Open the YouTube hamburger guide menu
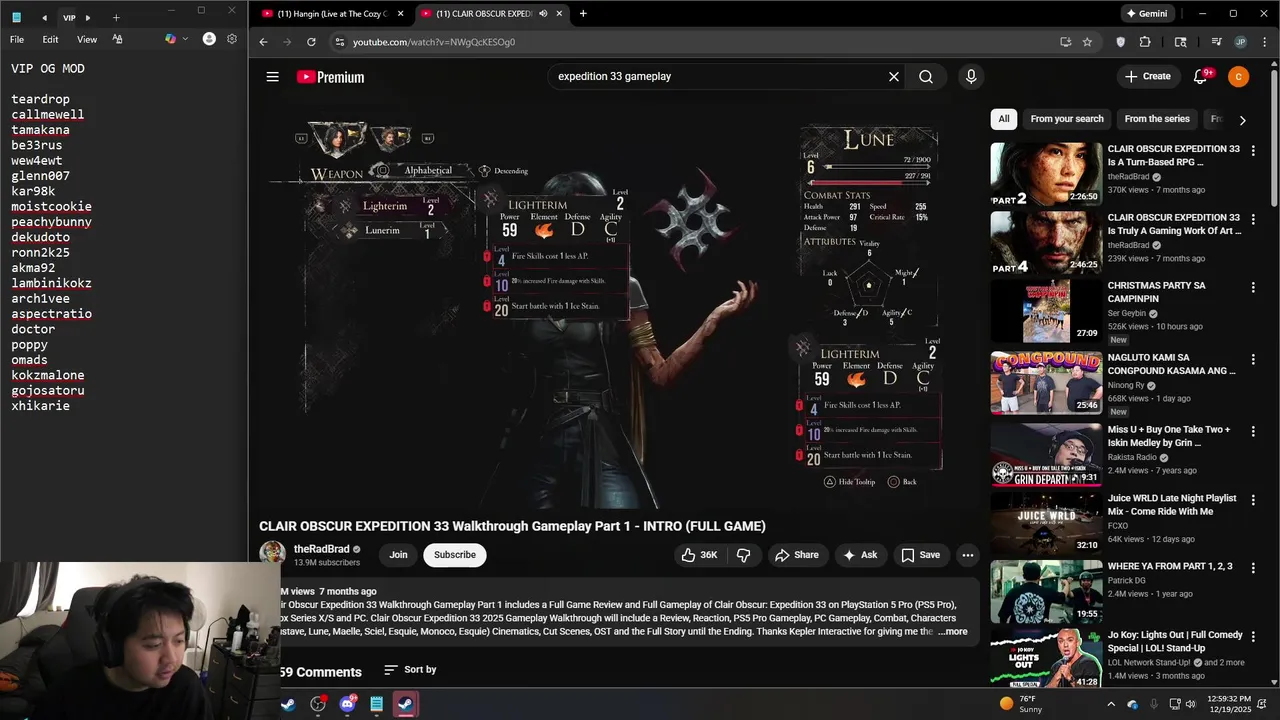 (x=272, y=77)
